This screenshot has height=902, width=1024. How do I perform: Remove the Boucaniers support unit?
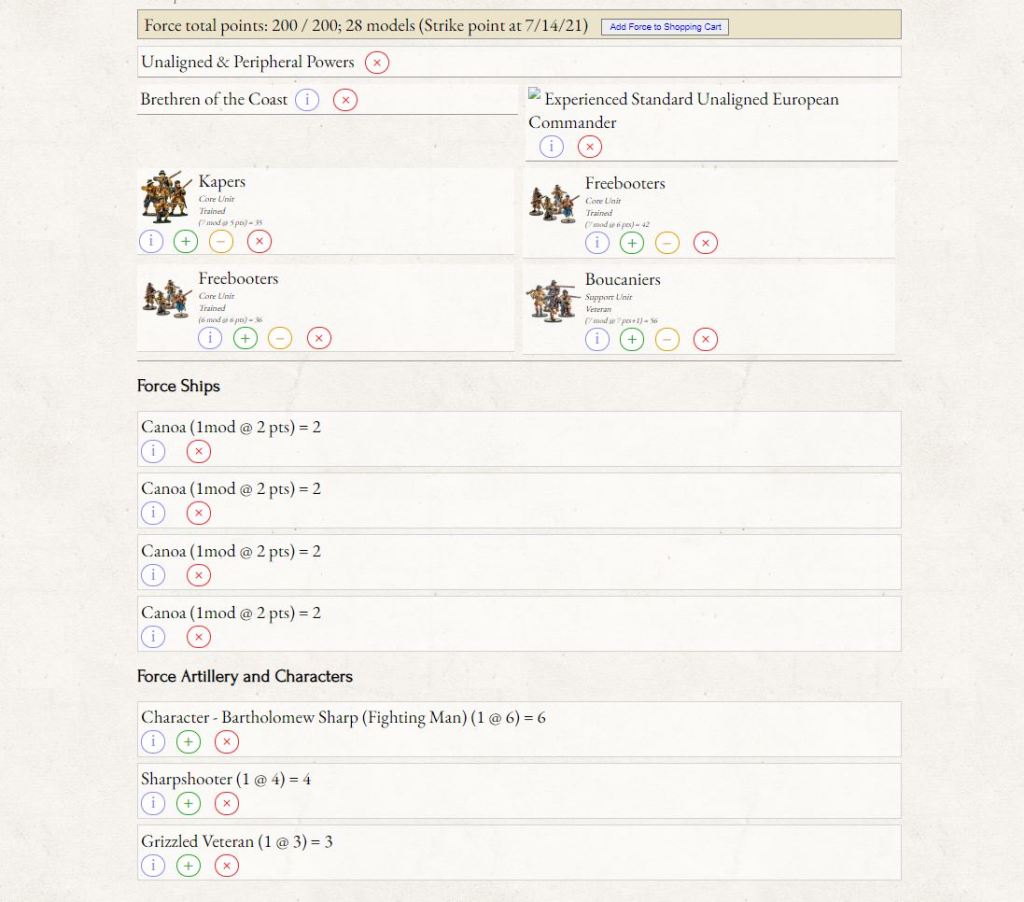point(705,340)
